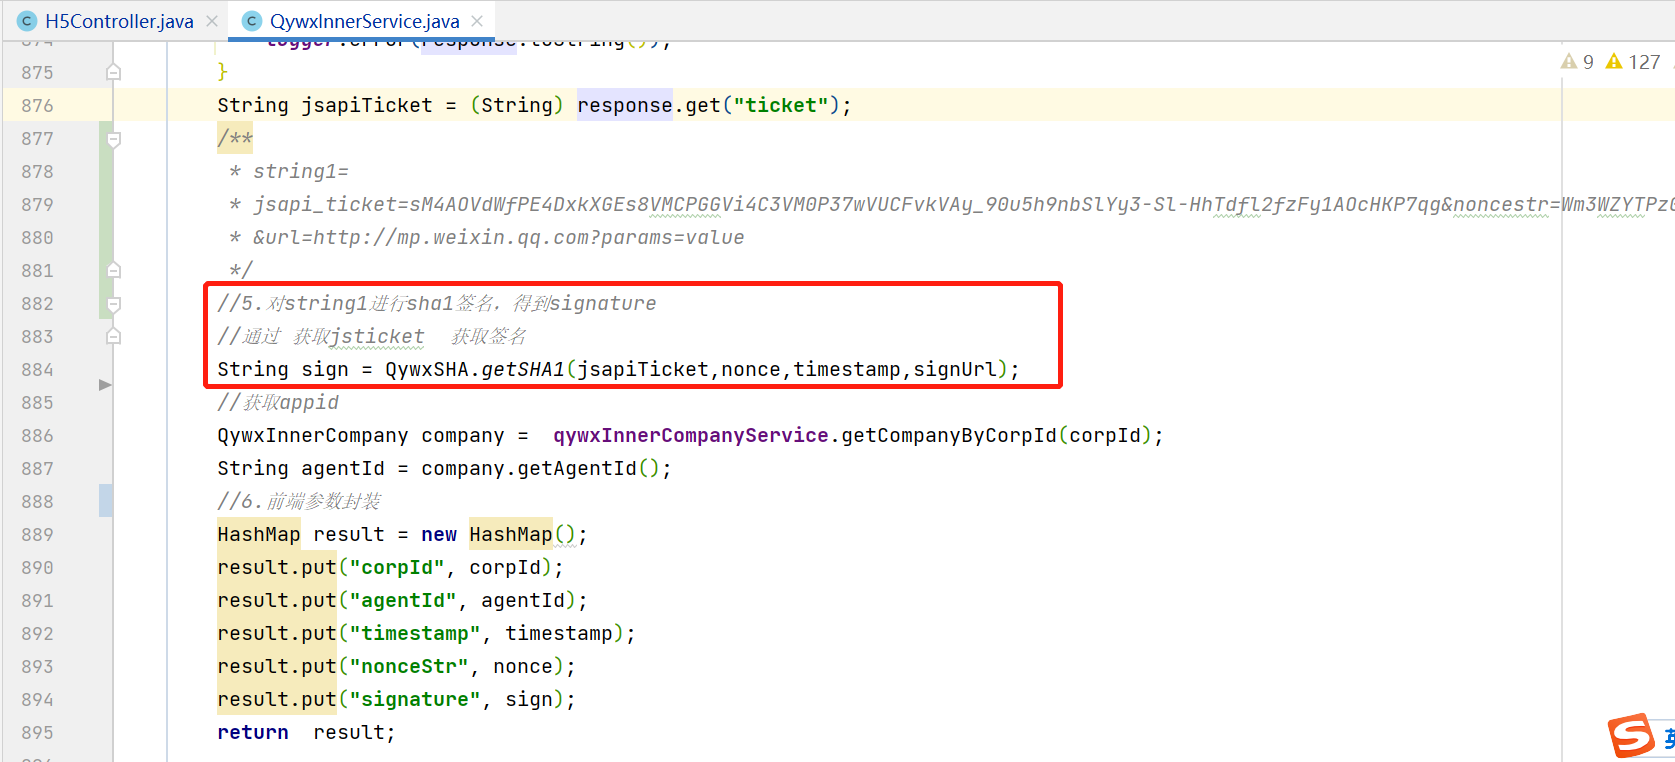Click the string1= comment on line 171

point(289,171)
